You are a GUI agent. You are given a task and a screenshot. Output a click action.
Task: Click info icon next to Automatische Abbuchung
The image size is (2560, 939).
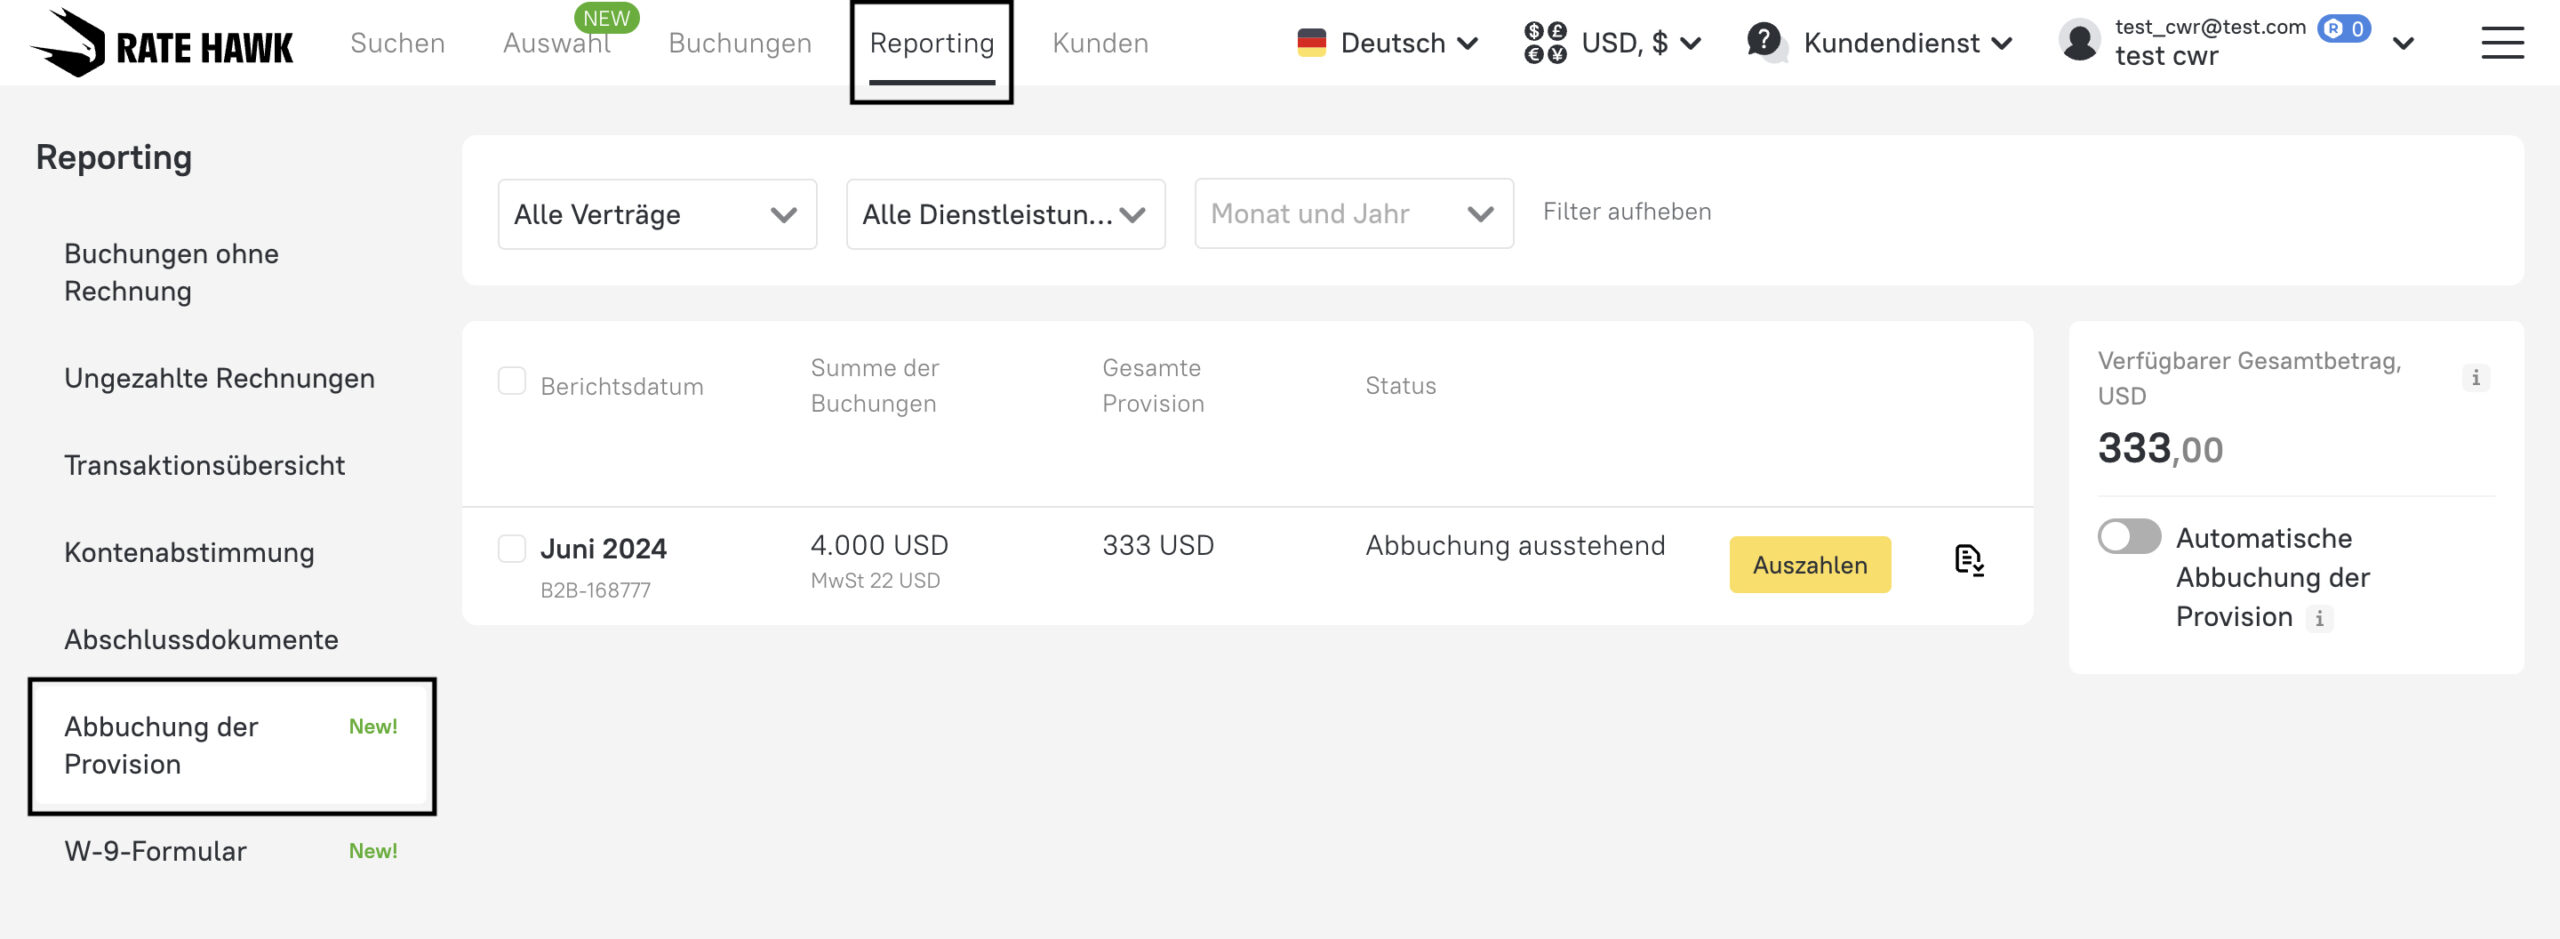2320,619
